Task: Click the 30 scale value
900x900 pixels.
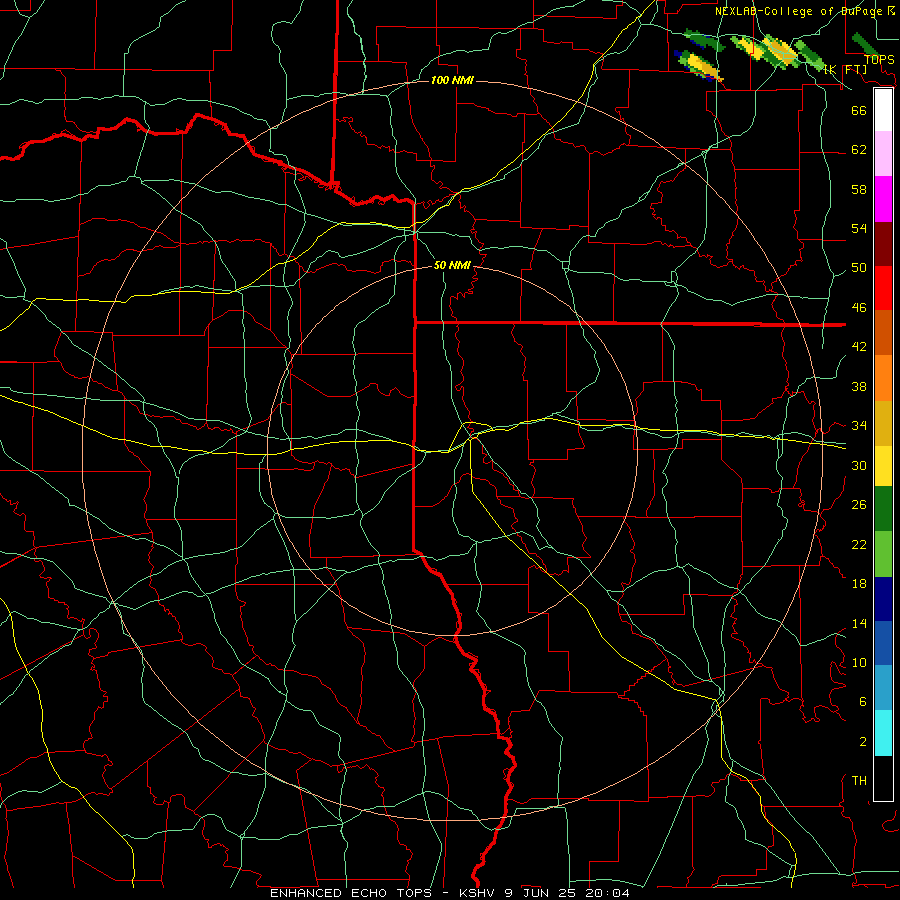Action: tap(859, 465)
